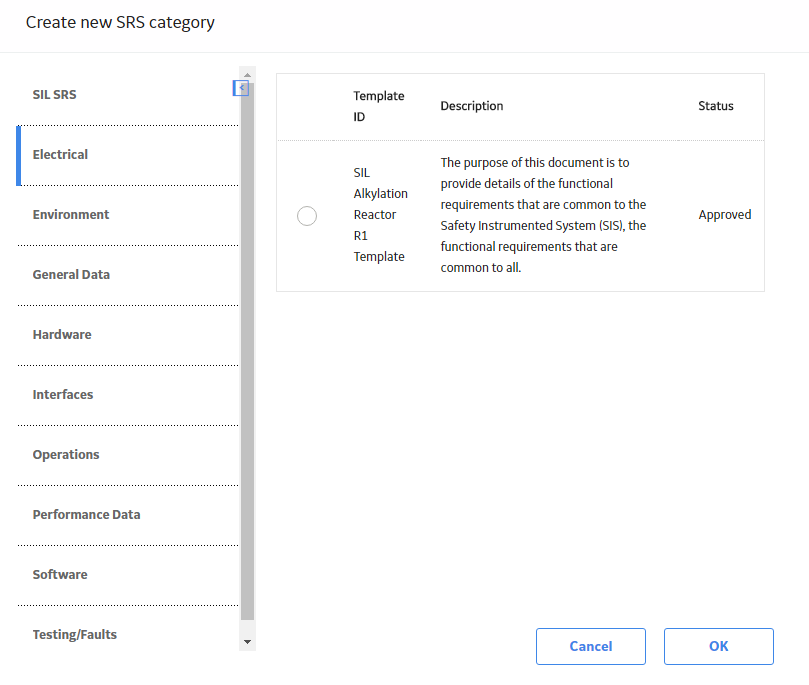Click the SIL Alkylation Reactor R1 Template name

pos(380,215)
